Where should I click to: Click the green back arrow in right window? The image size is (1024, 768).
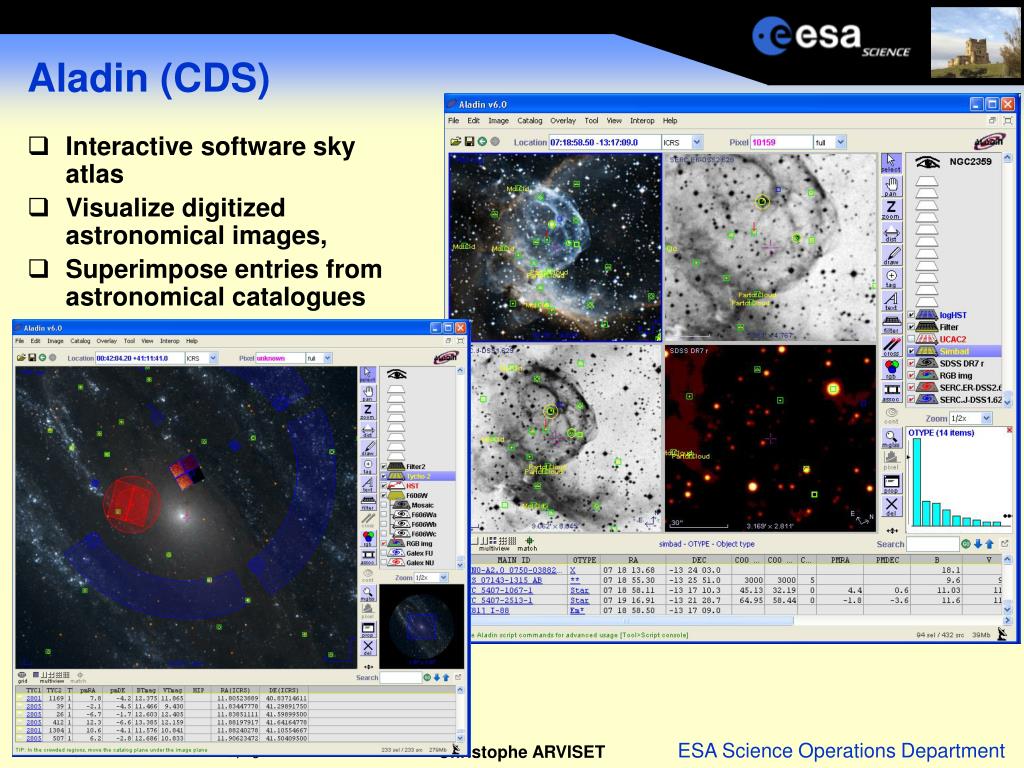(482, 142)
